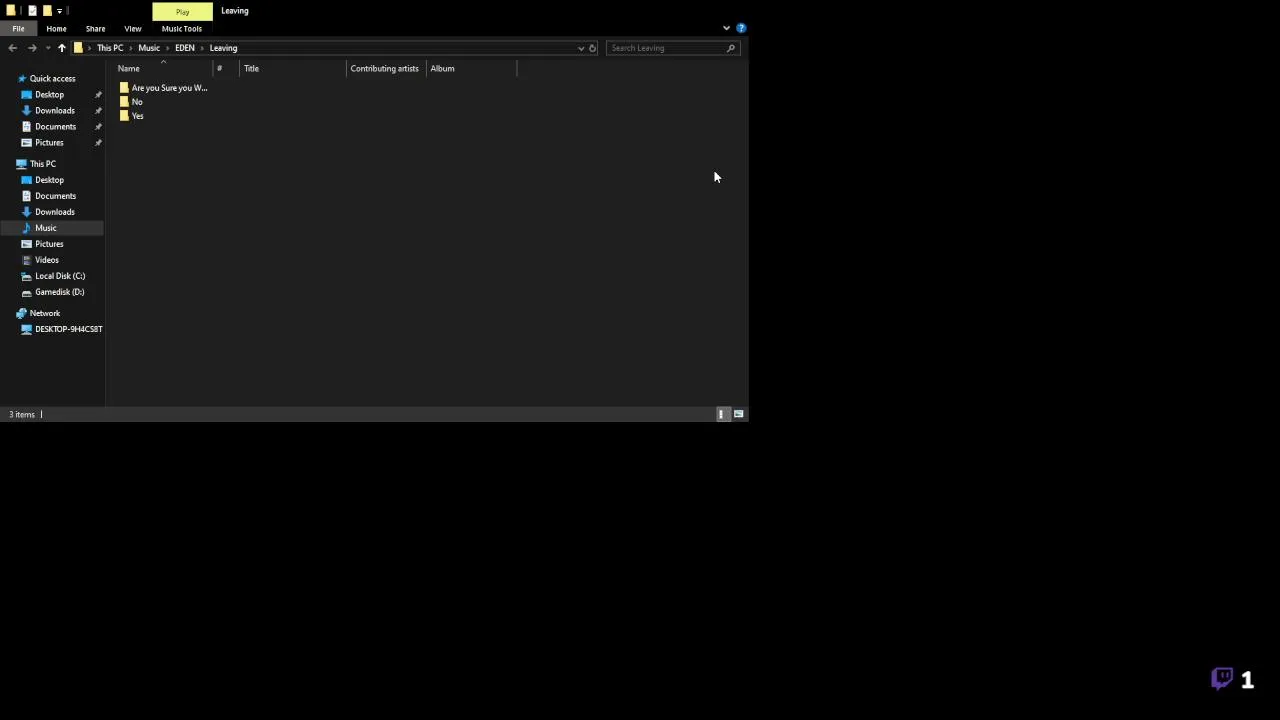Image resolution: width=1280 pixels, height=720 pixels.
Task: Select the Play contextual tab
Action: pyautogui.click(x=182, y=11)
